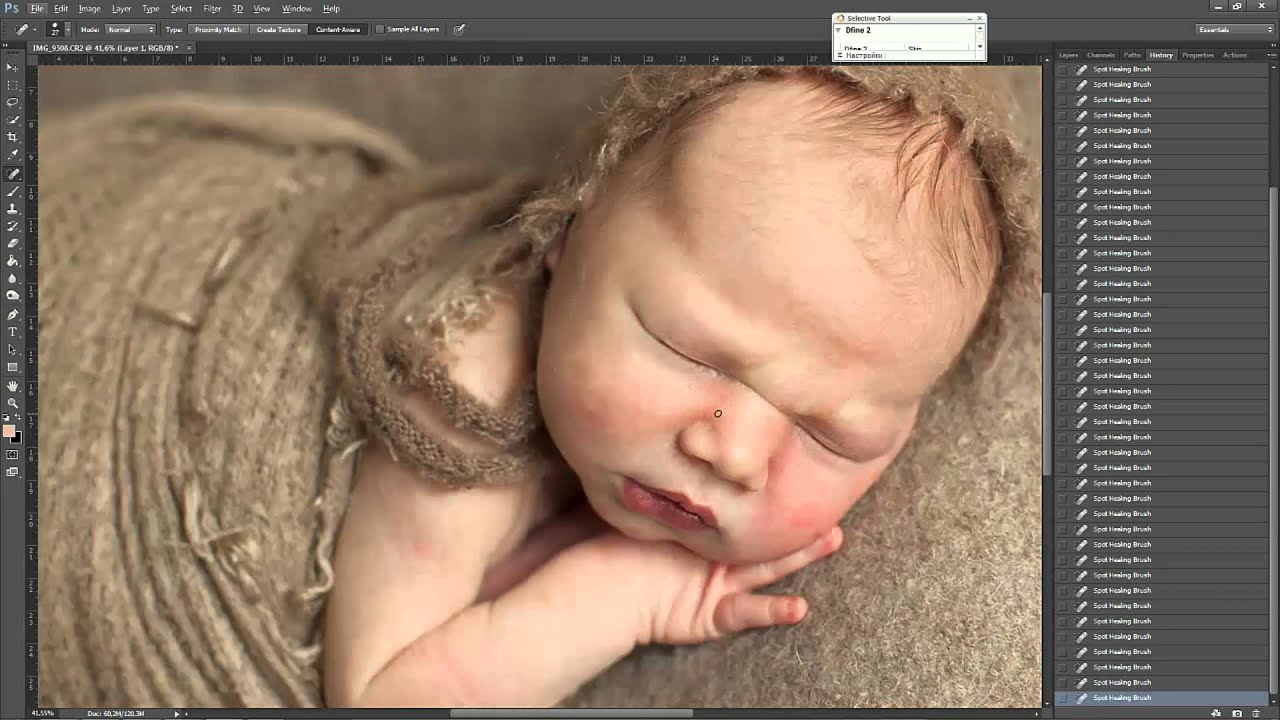The width and height of the screenshot is (1280, 720).
Task: Toggle Quick Mask mode icon
Action: pyautogui.click(x=13, y=454)
